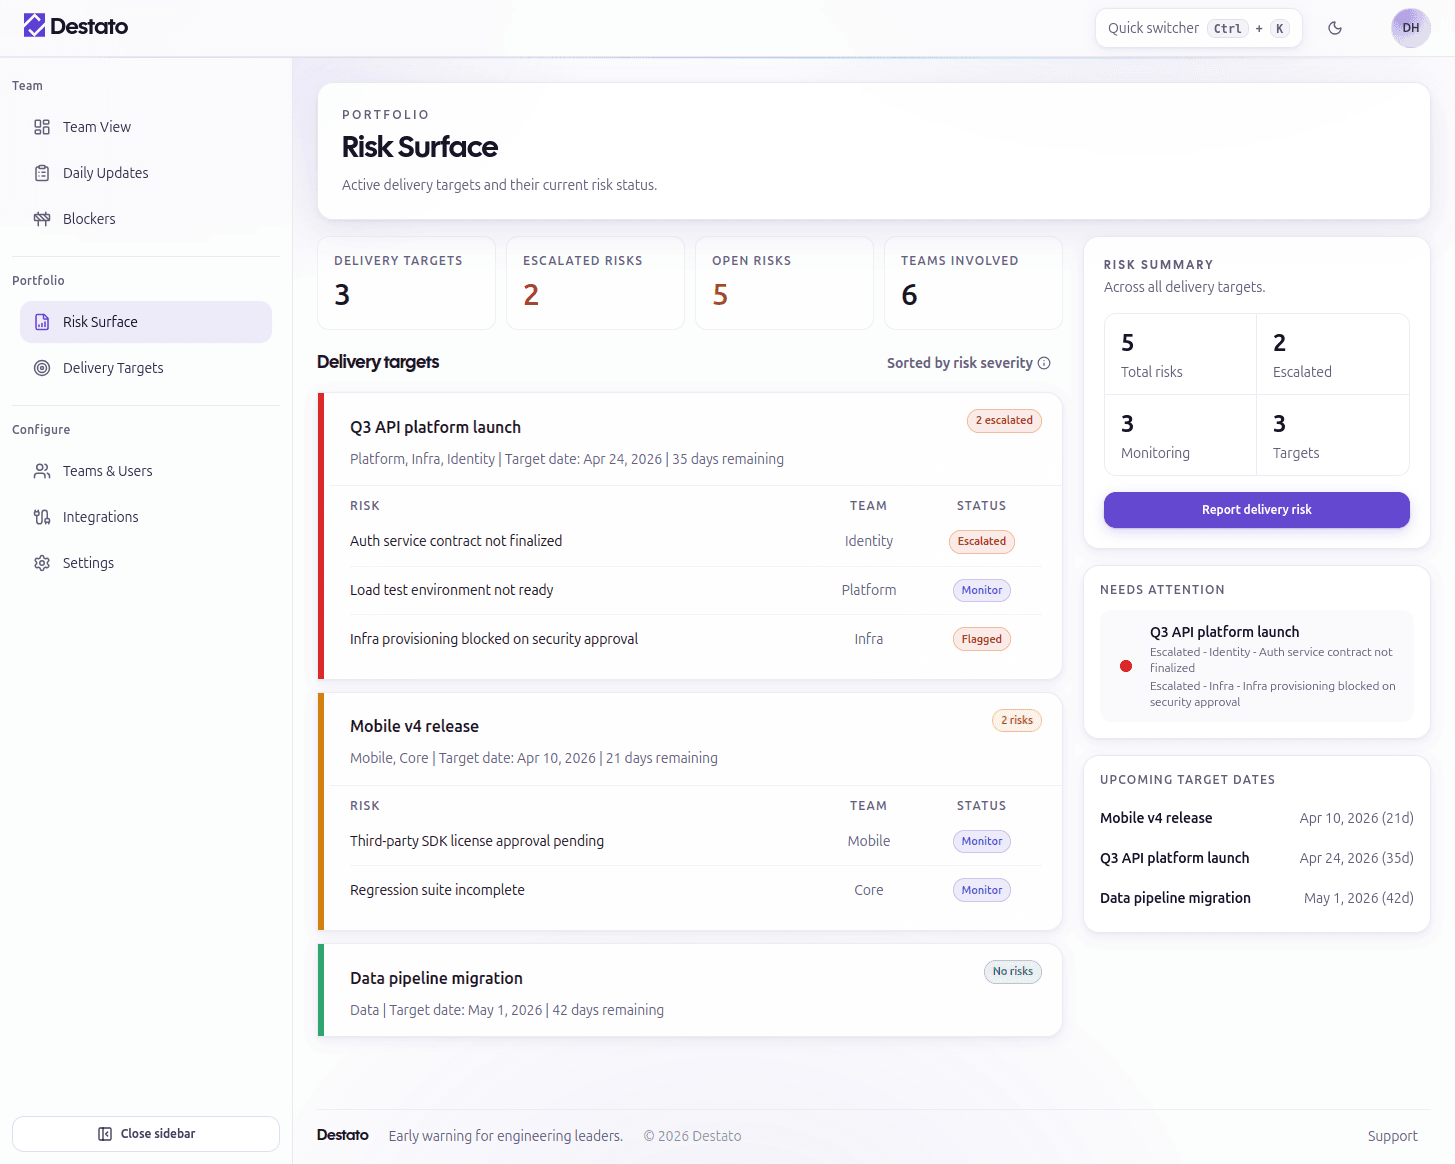Click info icon beside Sorted by risk severity
Viewport: 1455px width, 1164px height.
1044,363
